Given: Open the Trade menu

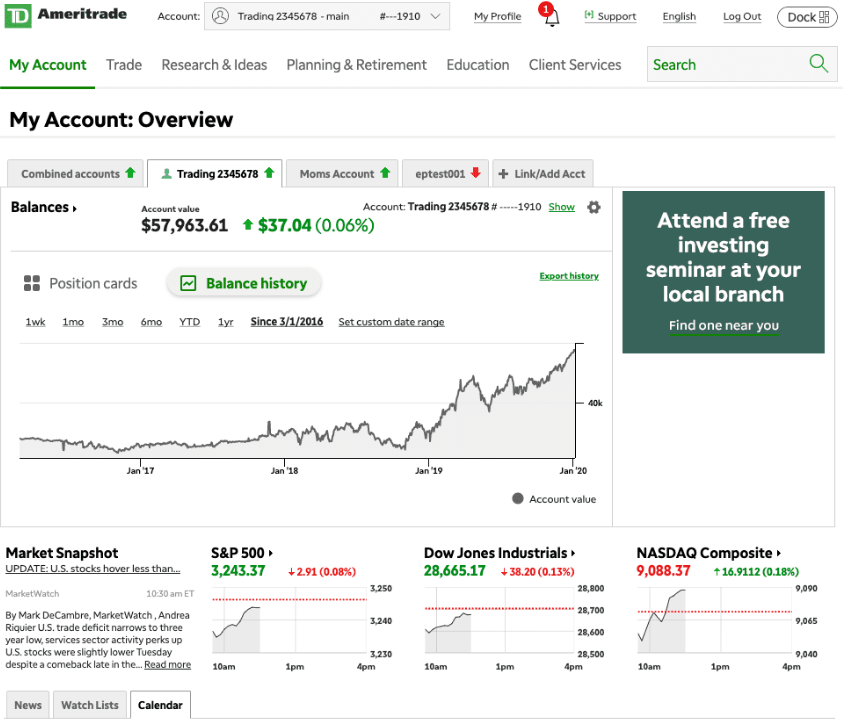Looking at the screenshot, I should coord(124,65).
